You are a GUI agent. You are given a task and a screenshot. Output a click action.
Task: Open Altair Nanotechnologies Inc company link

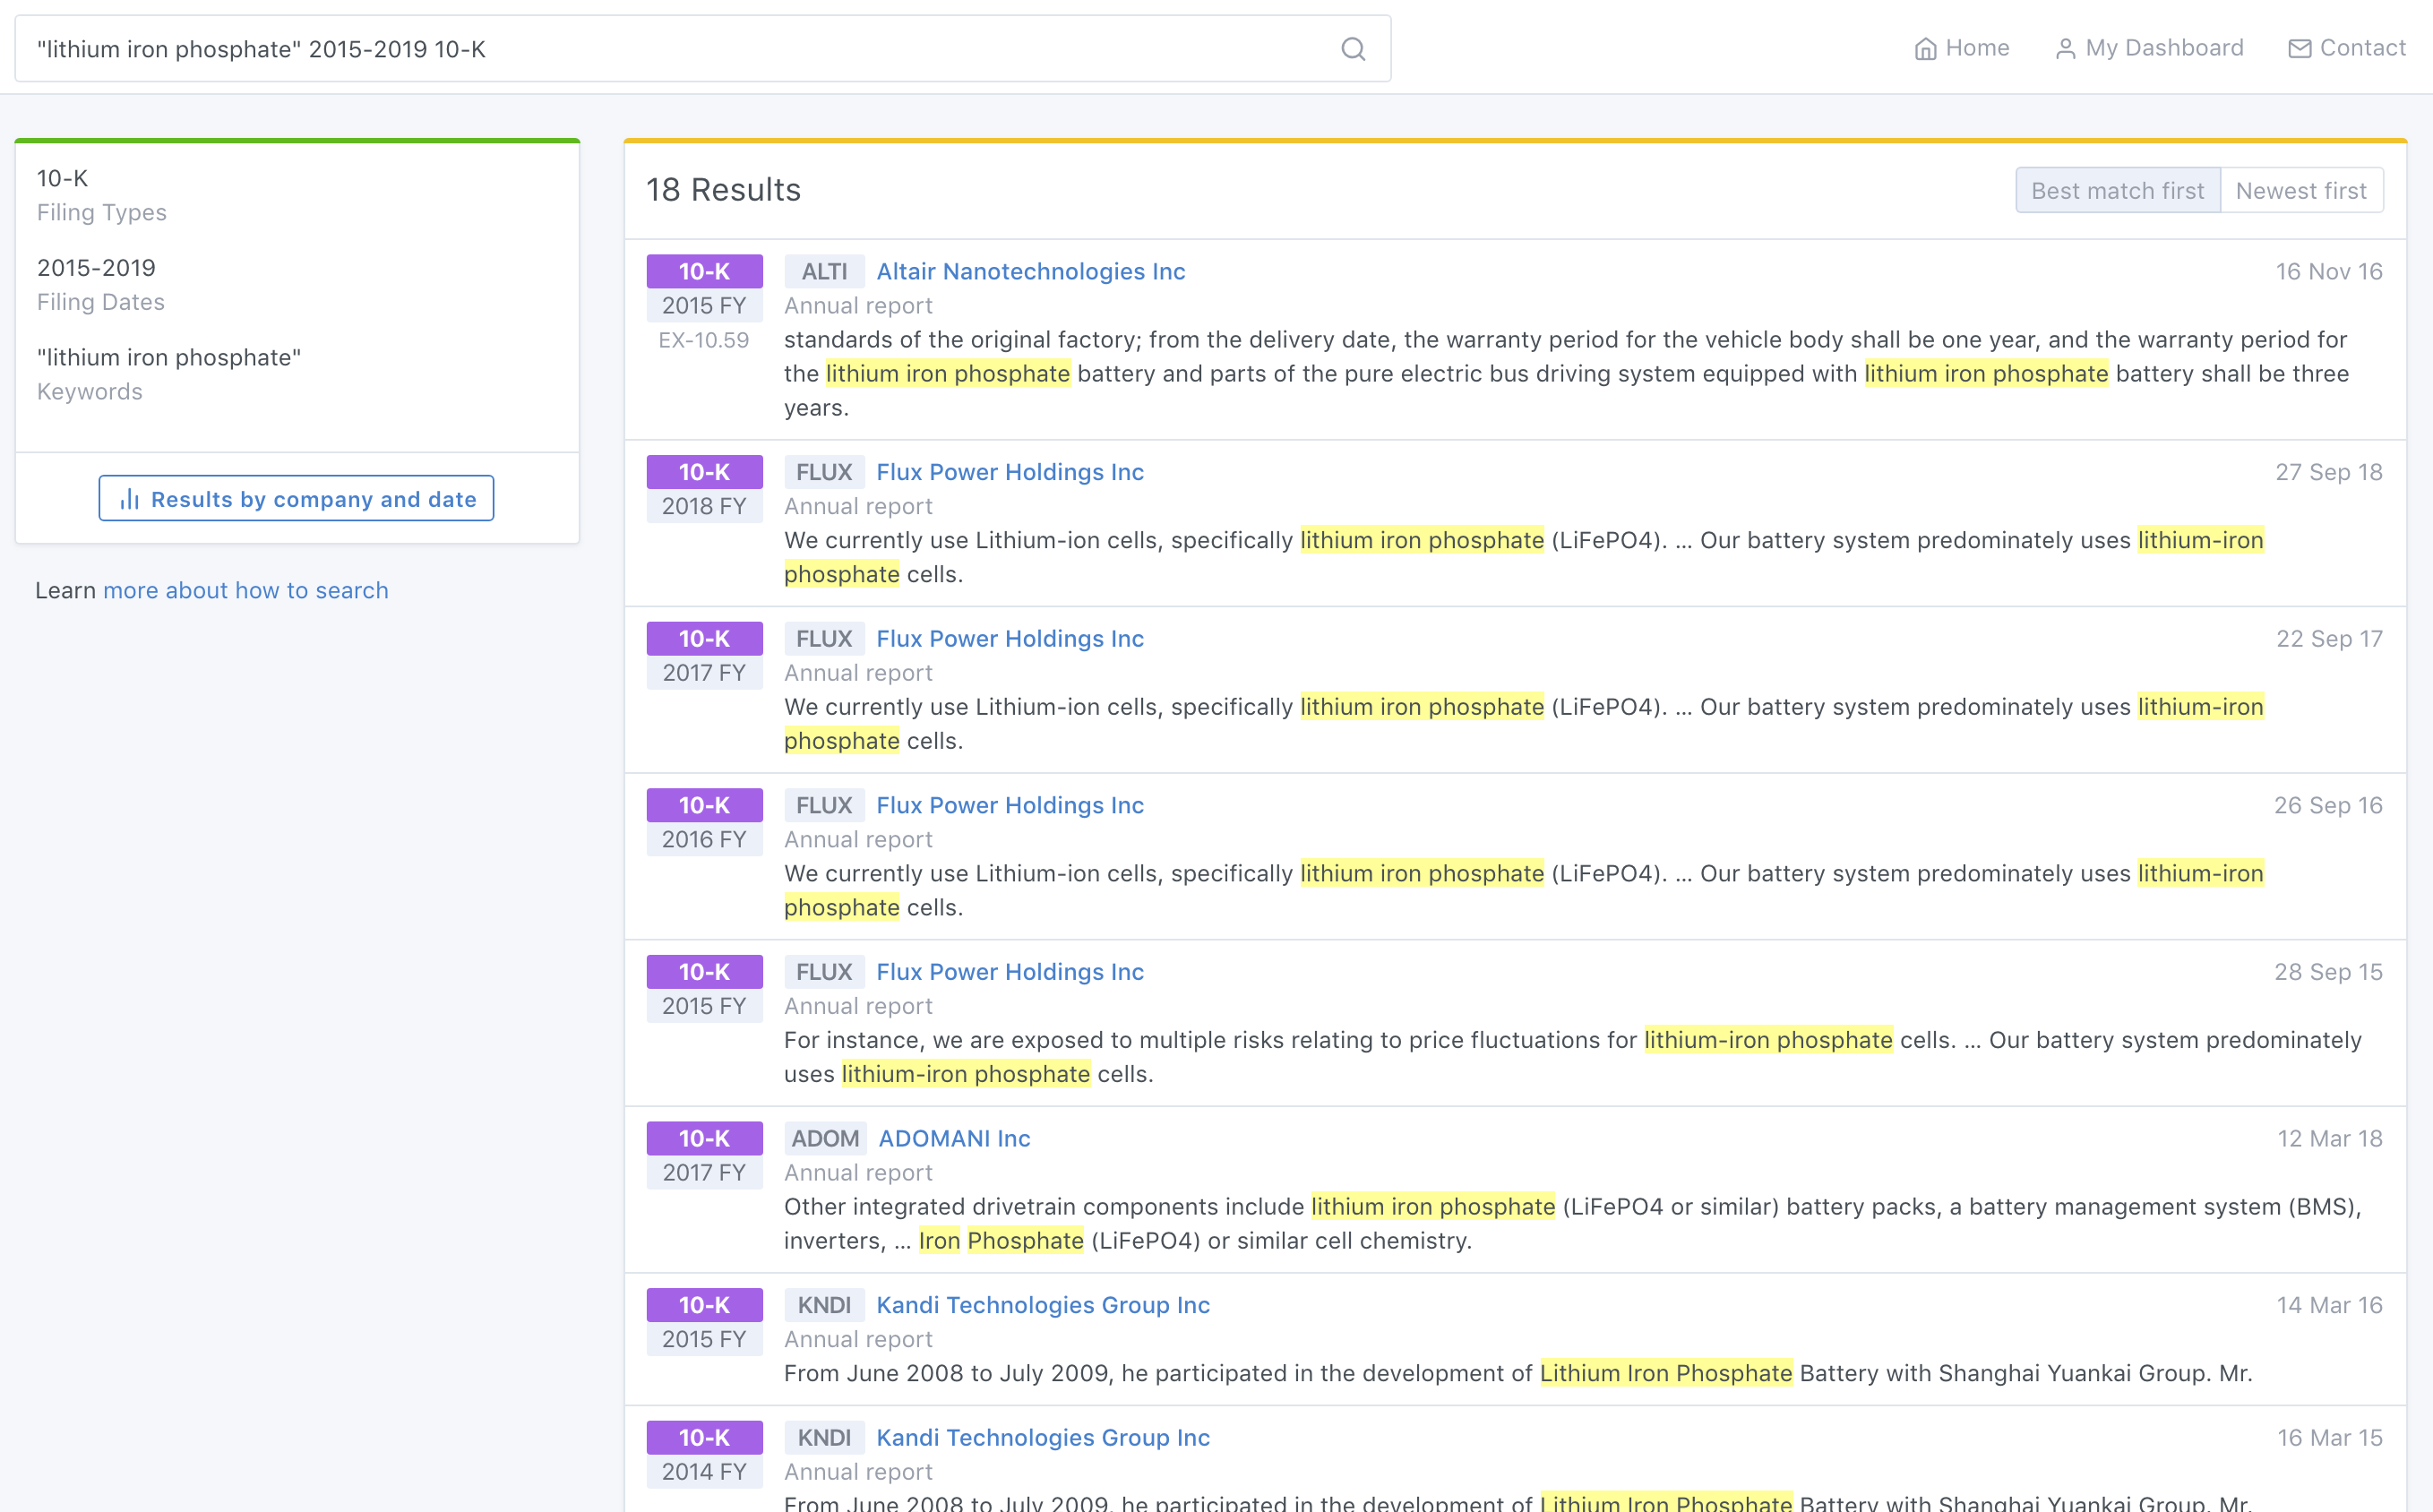tap(1030, 271)
